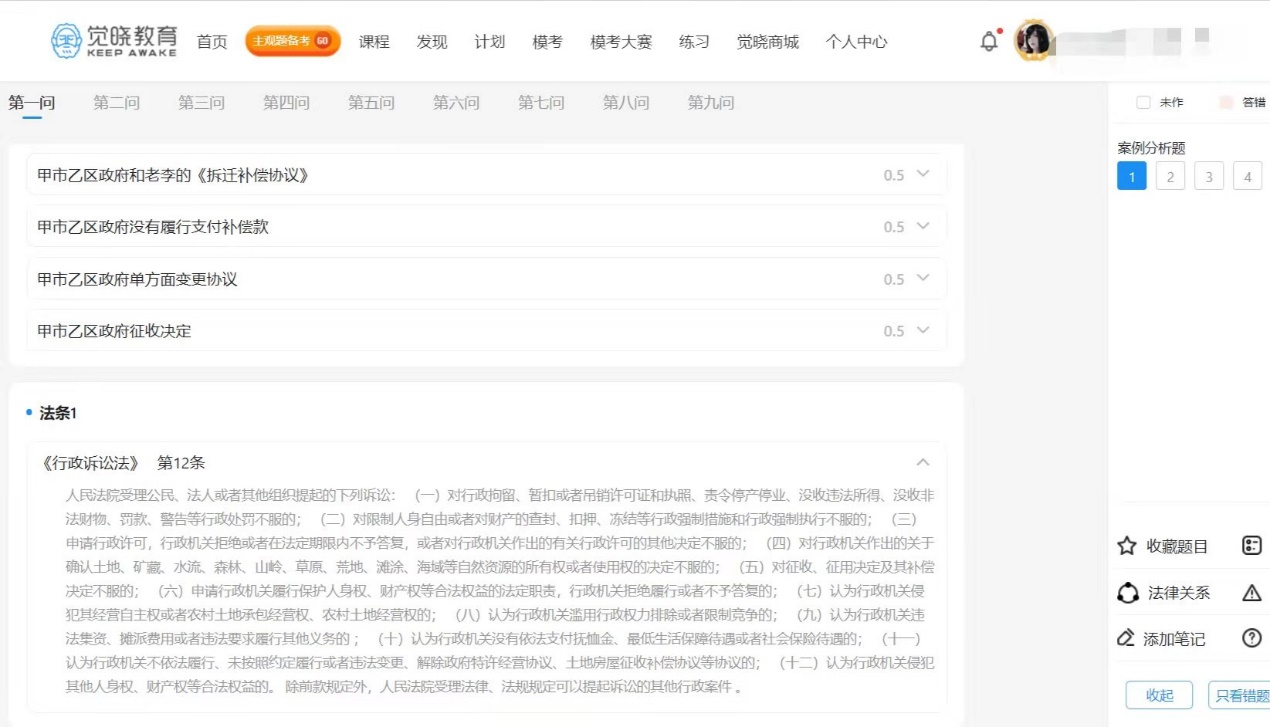
Task: Select the 第一问 tab
Action: coord(32,103)
